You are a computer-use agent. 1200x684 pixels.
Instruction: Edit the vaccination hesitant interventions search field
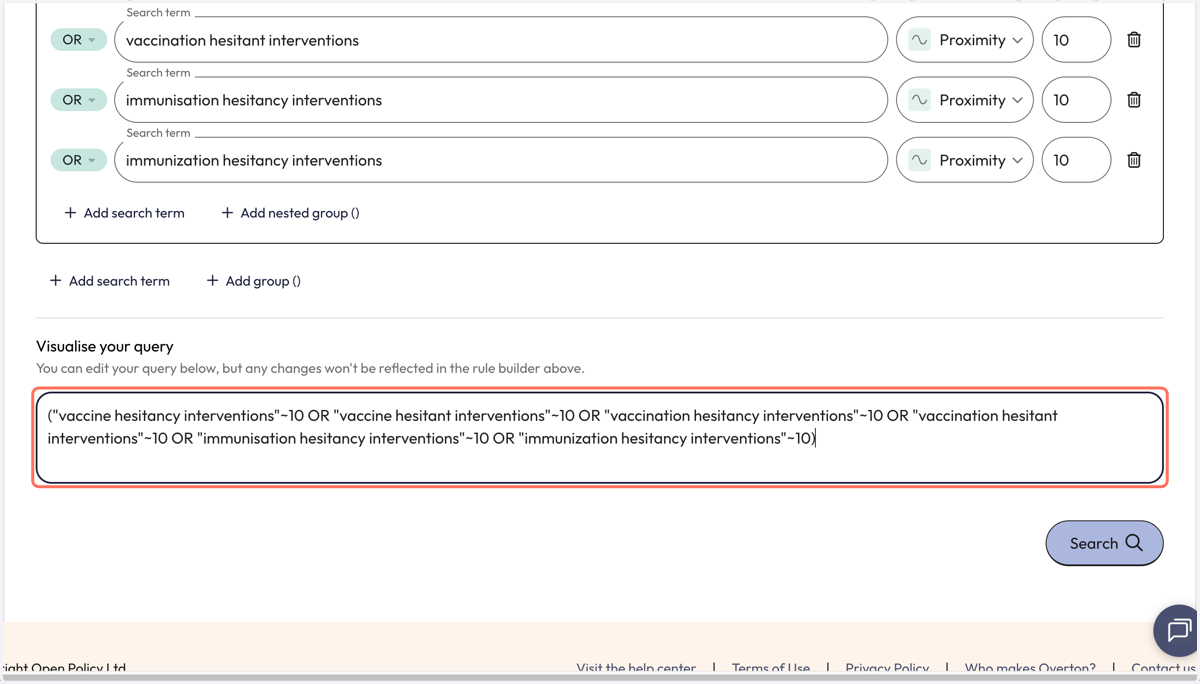(501, 40)
